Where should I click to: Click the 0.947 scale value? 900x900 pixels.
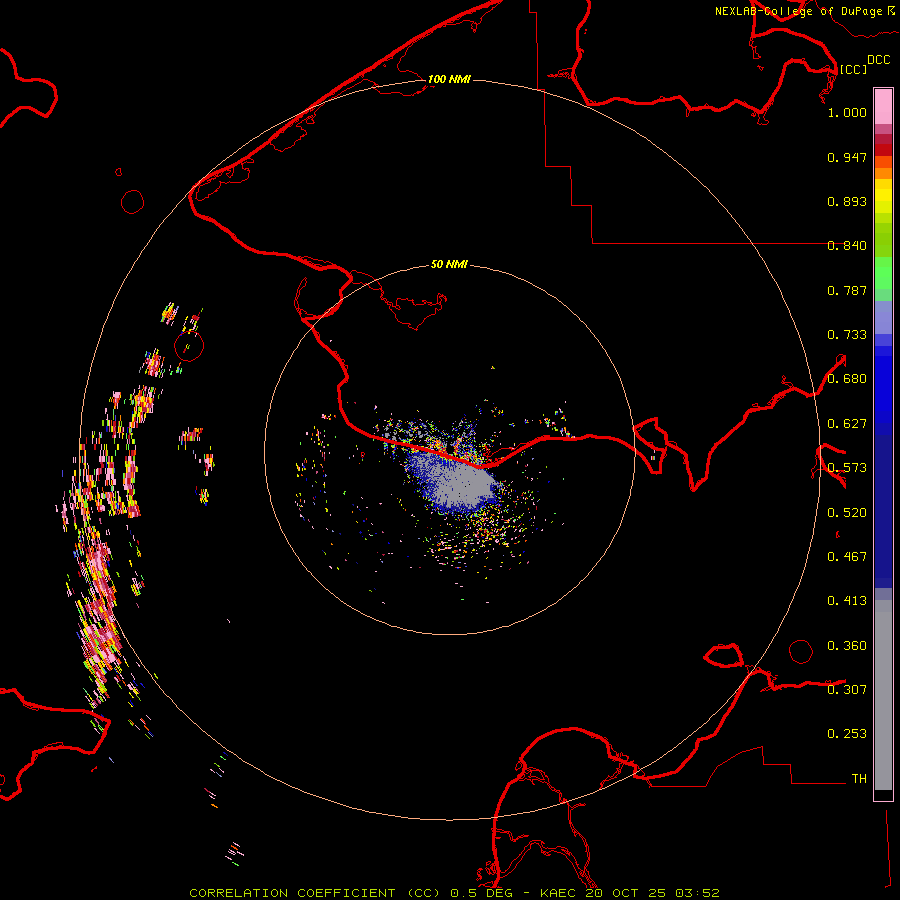tap(847, 157)
